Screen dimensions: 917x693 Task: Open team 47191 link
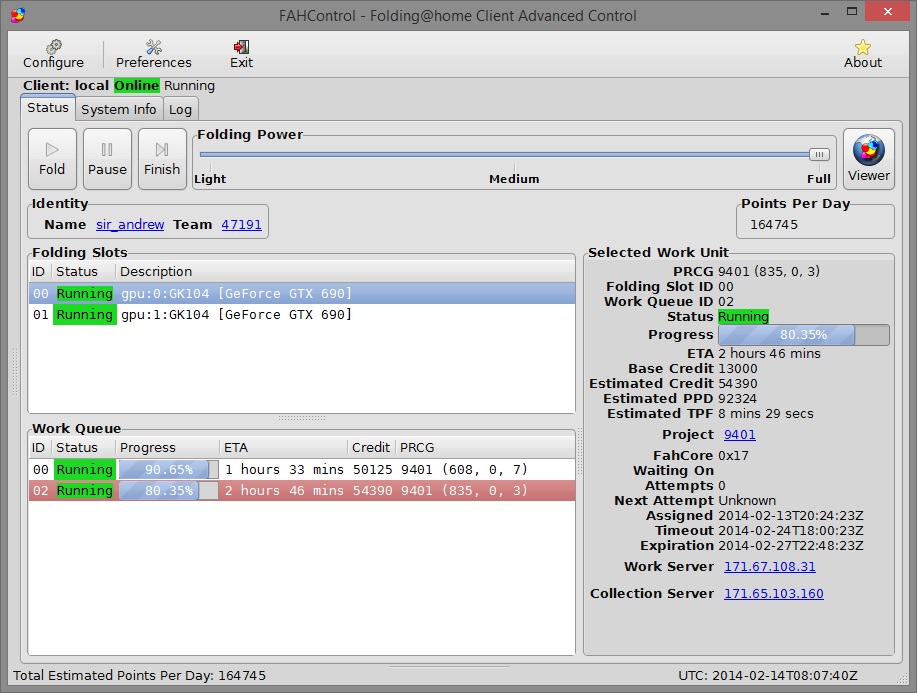tap(241, 225)
